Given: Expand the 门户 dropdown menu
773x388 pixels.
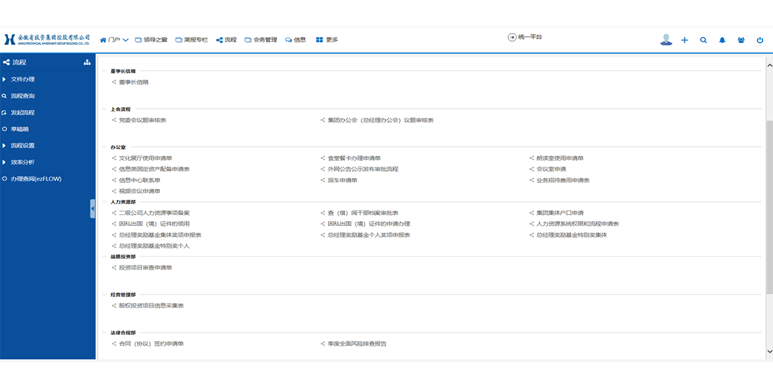Looking at the screenshot, I should (114, 40).
